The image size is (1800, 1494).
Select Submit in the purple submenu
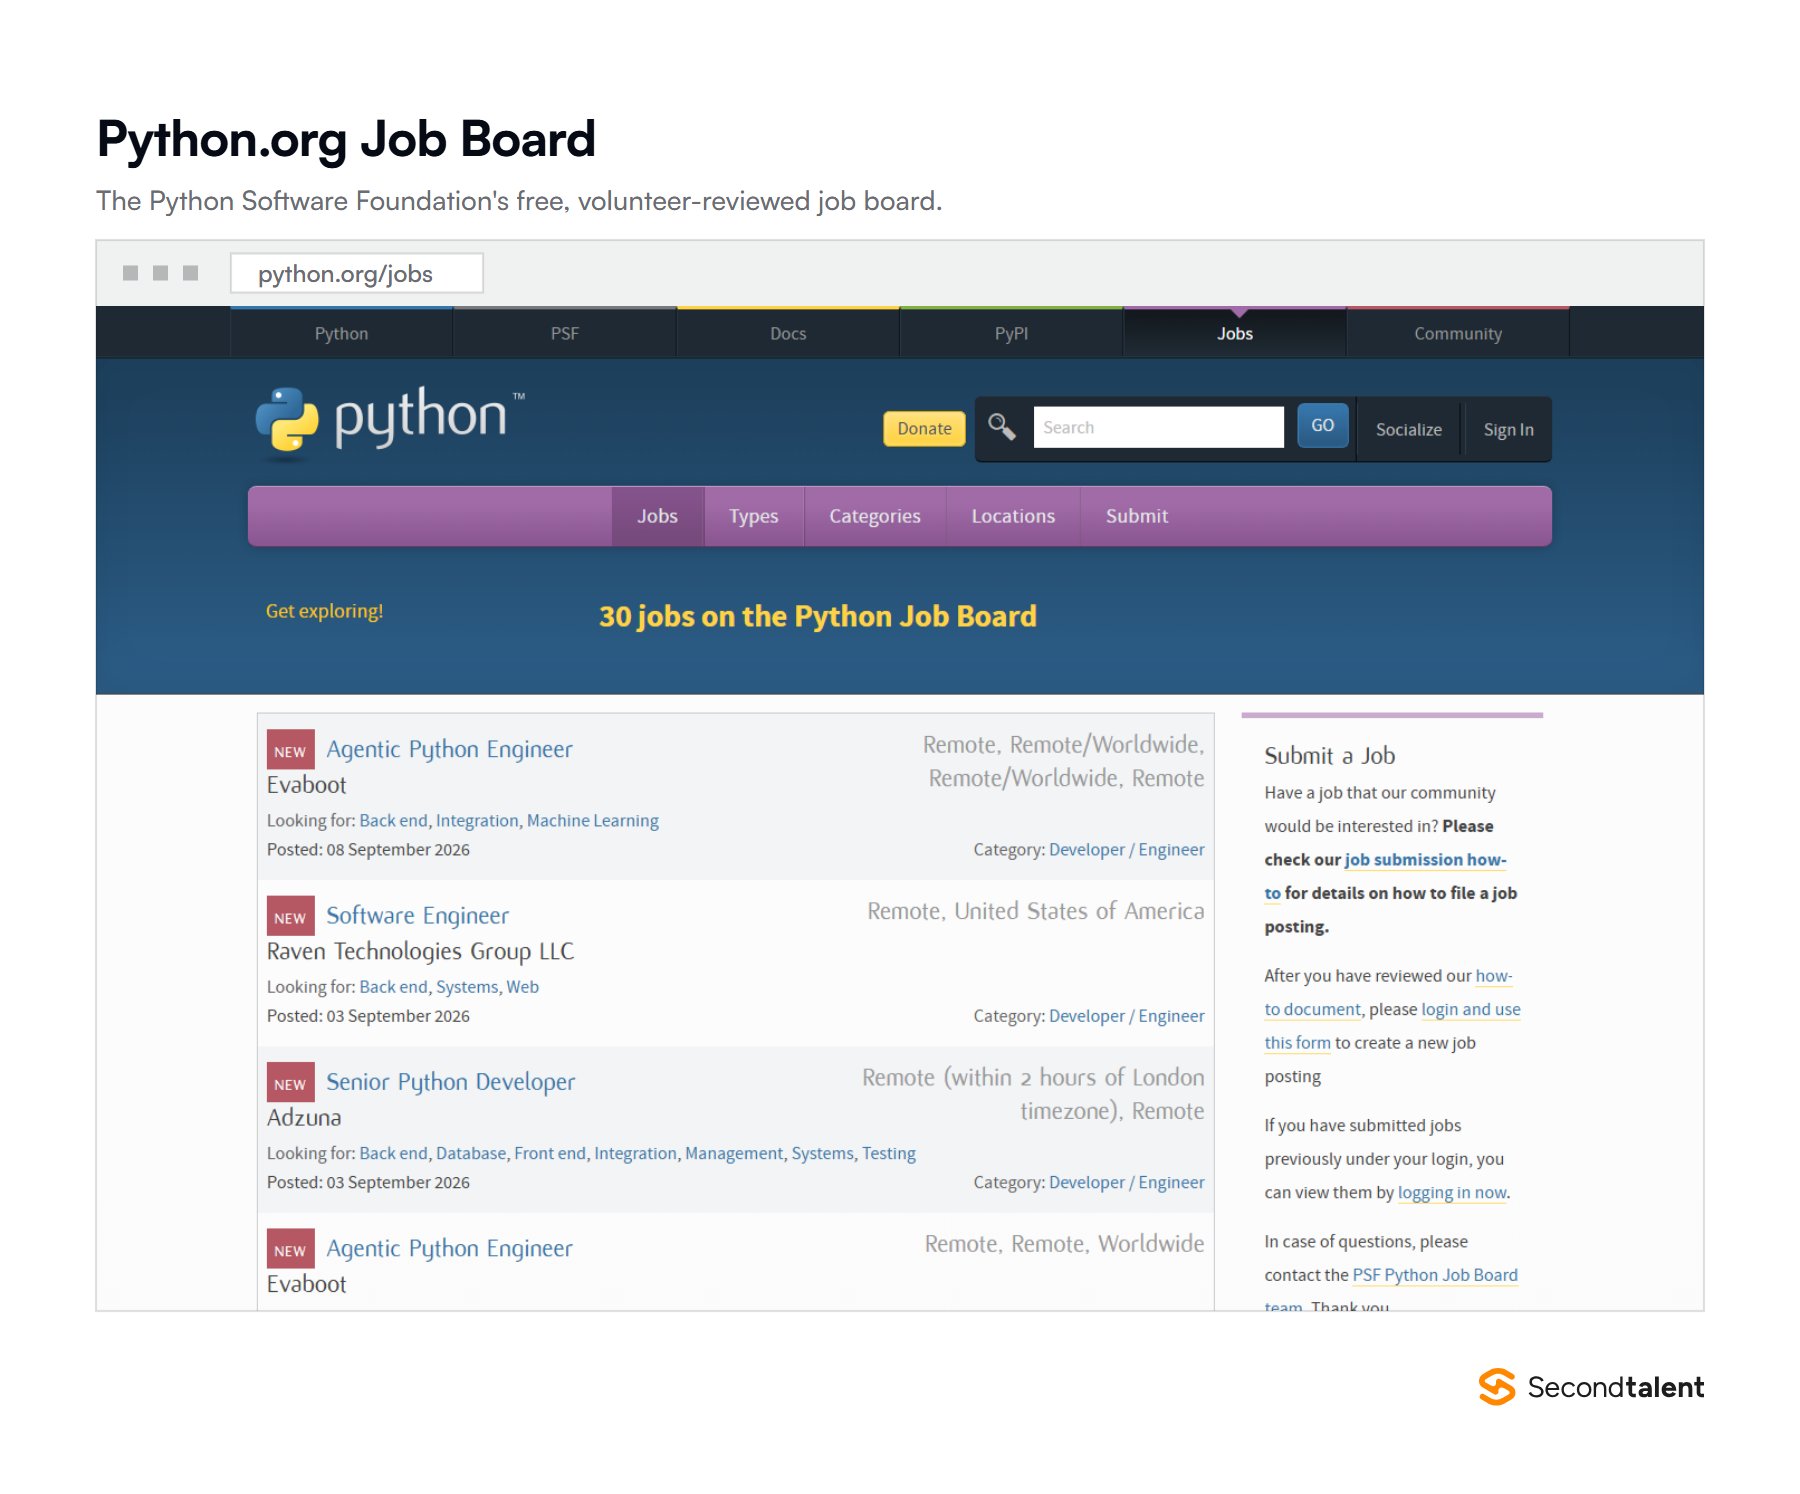click(x=1136, y=516)
